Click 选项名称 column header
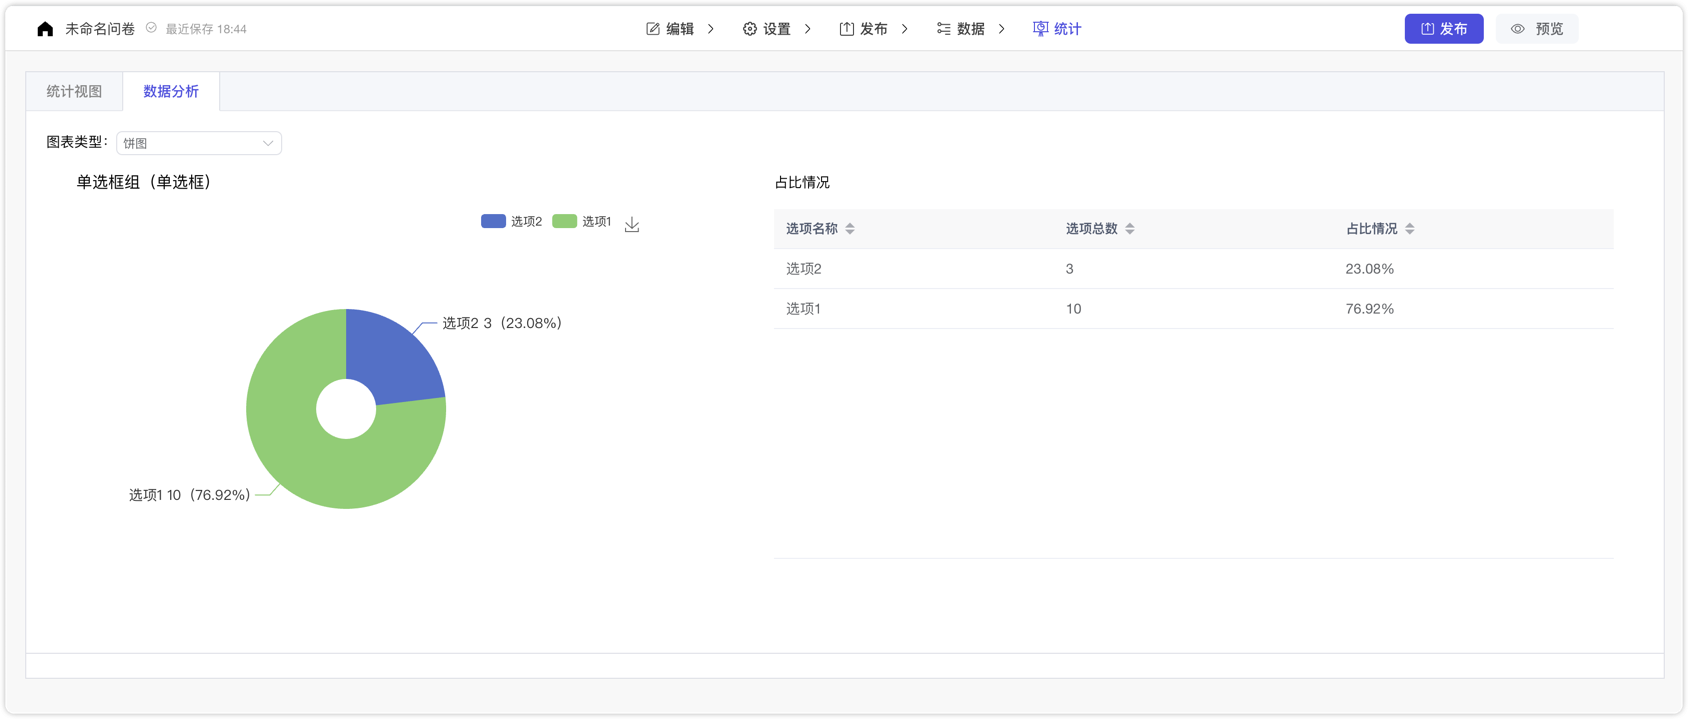Viewport: 1688px width, 719px height. (x=811, y=229)
